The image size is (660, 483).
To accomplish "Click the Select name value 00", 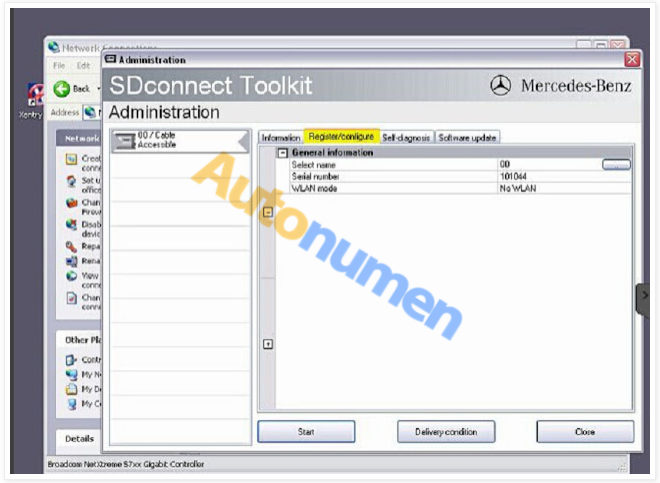I will point(505,164).
